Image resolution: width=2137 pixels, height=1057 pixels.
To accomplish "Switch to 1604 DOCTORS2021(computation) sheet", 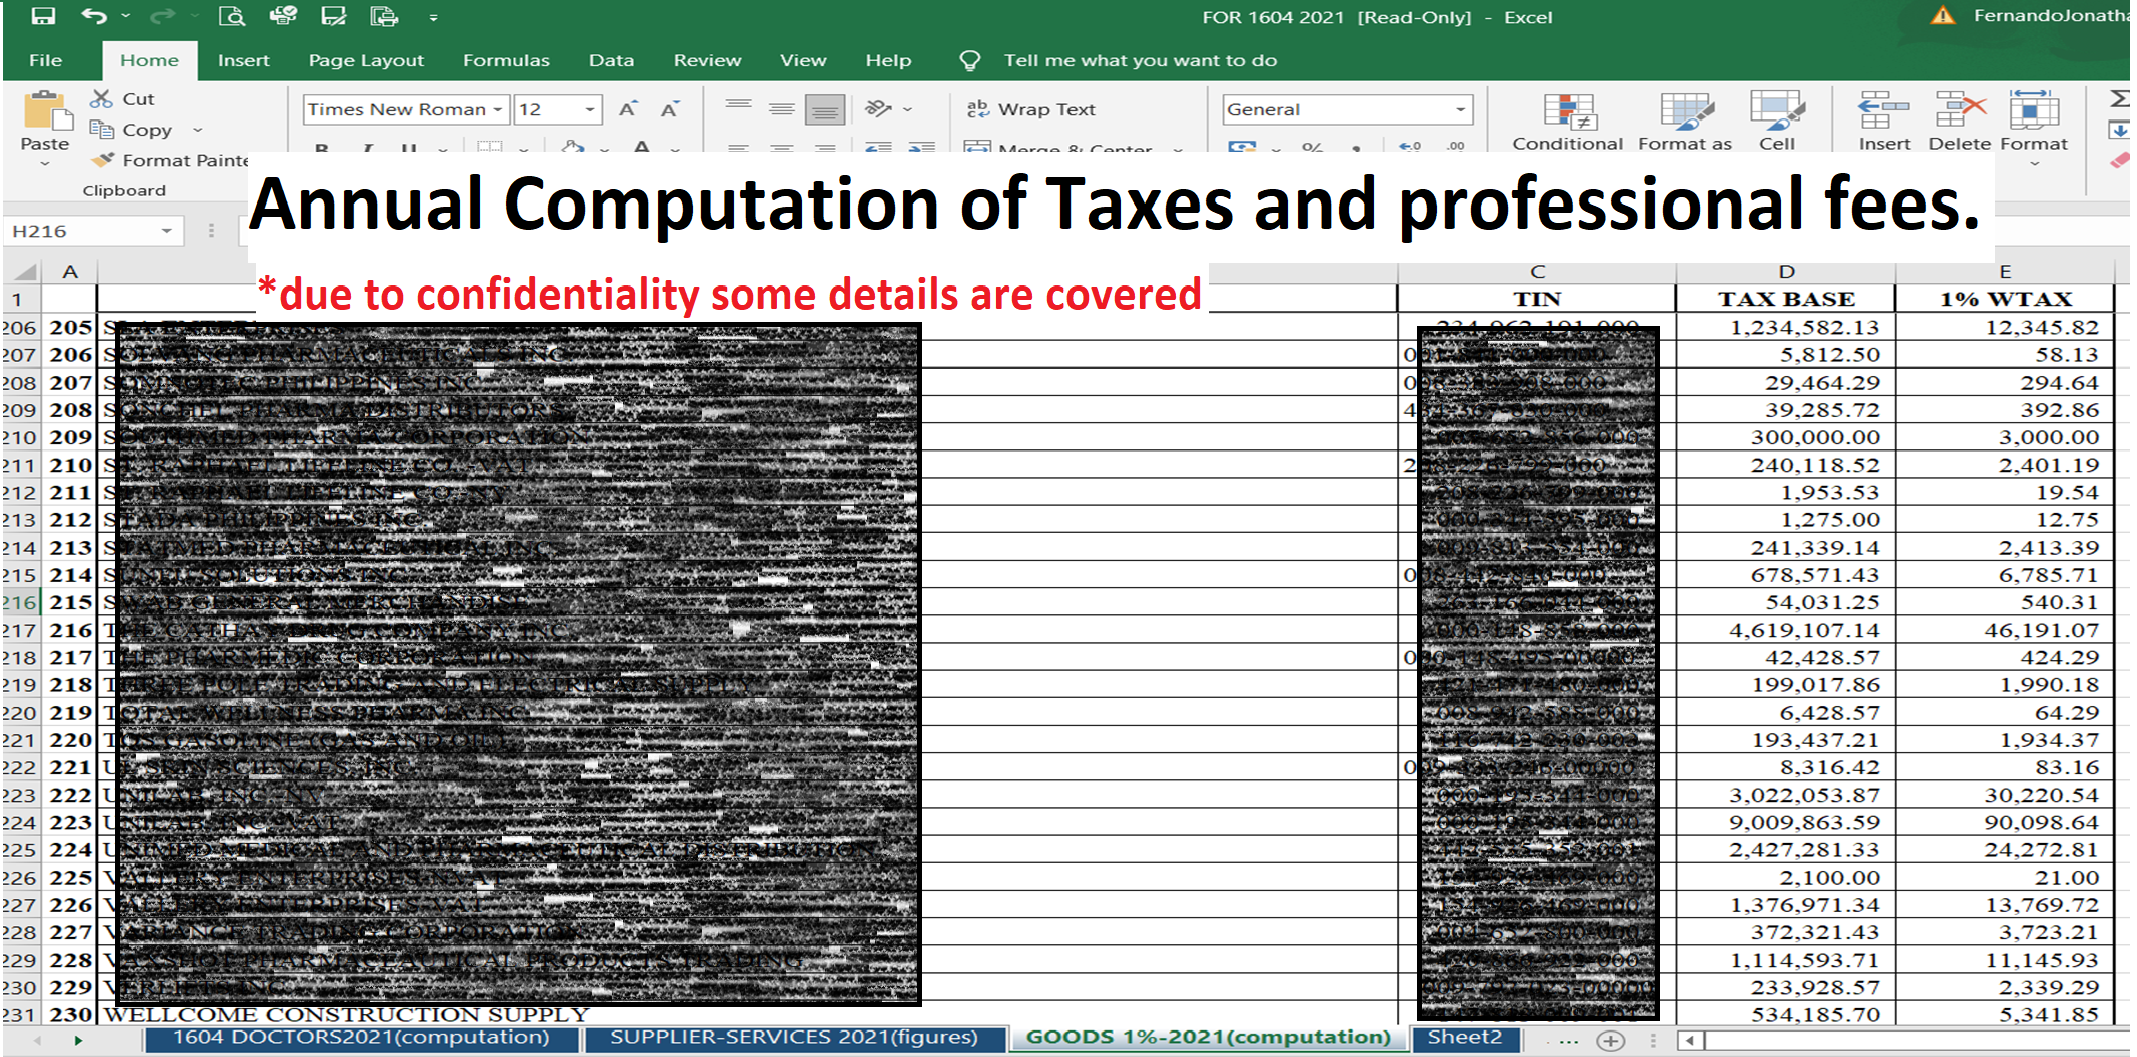I will click(x=361, y=1038).
